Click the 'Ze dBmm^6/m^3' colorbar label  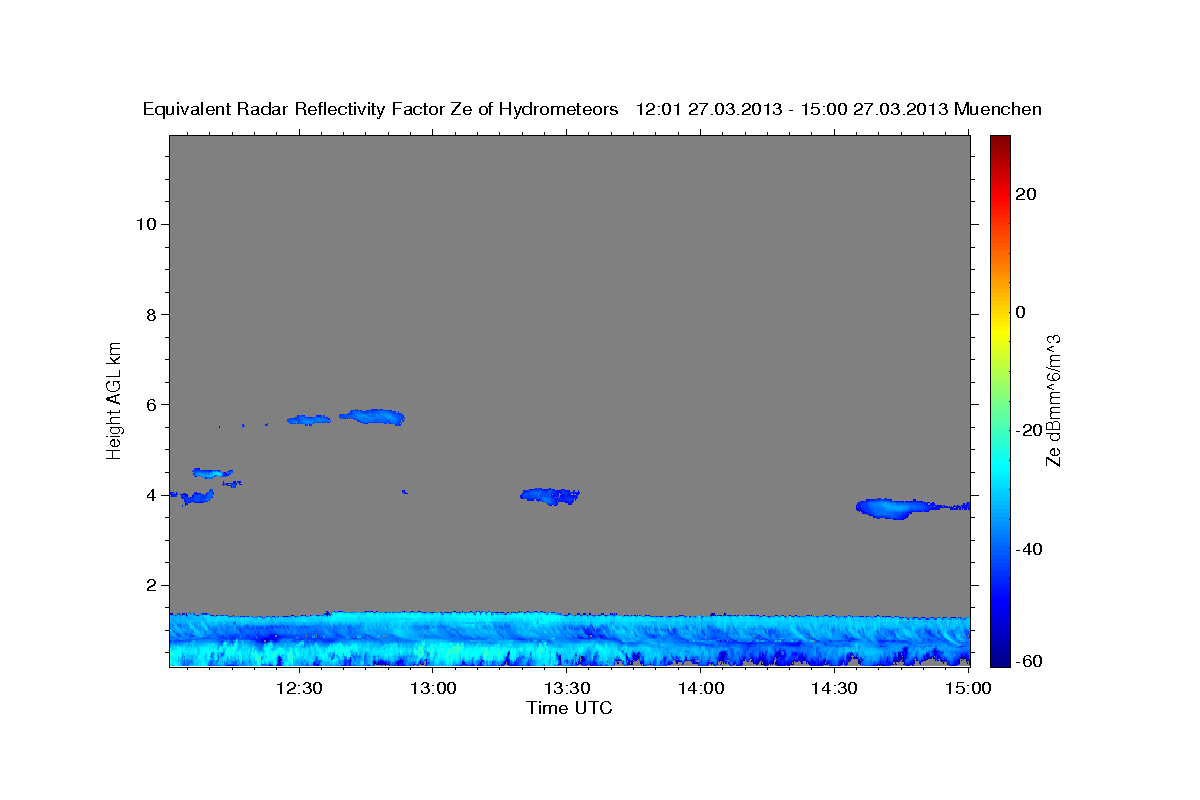coord(1052,400)
